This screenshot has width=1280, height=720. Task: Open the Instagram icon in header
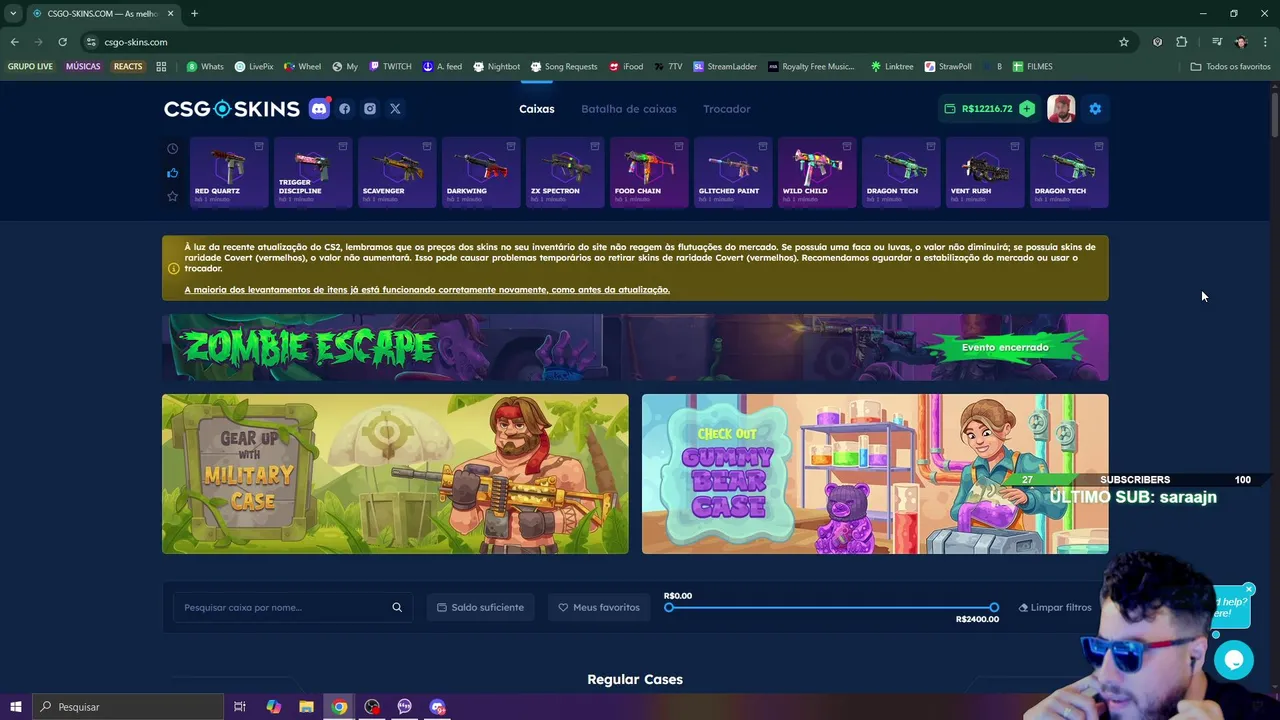[370, 109]
